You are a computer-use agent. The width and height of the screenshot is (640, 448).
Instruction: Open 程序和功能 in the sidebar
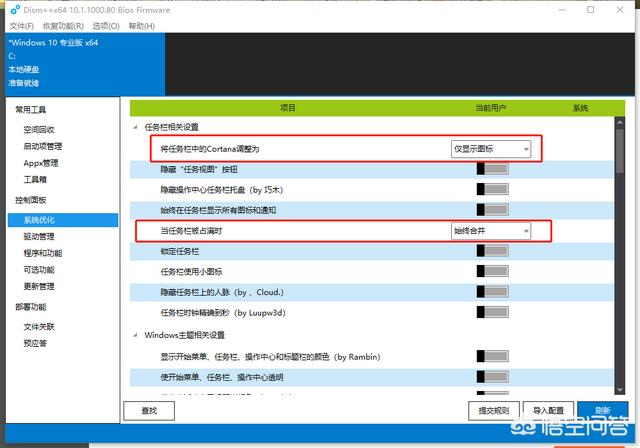point(42,253)
